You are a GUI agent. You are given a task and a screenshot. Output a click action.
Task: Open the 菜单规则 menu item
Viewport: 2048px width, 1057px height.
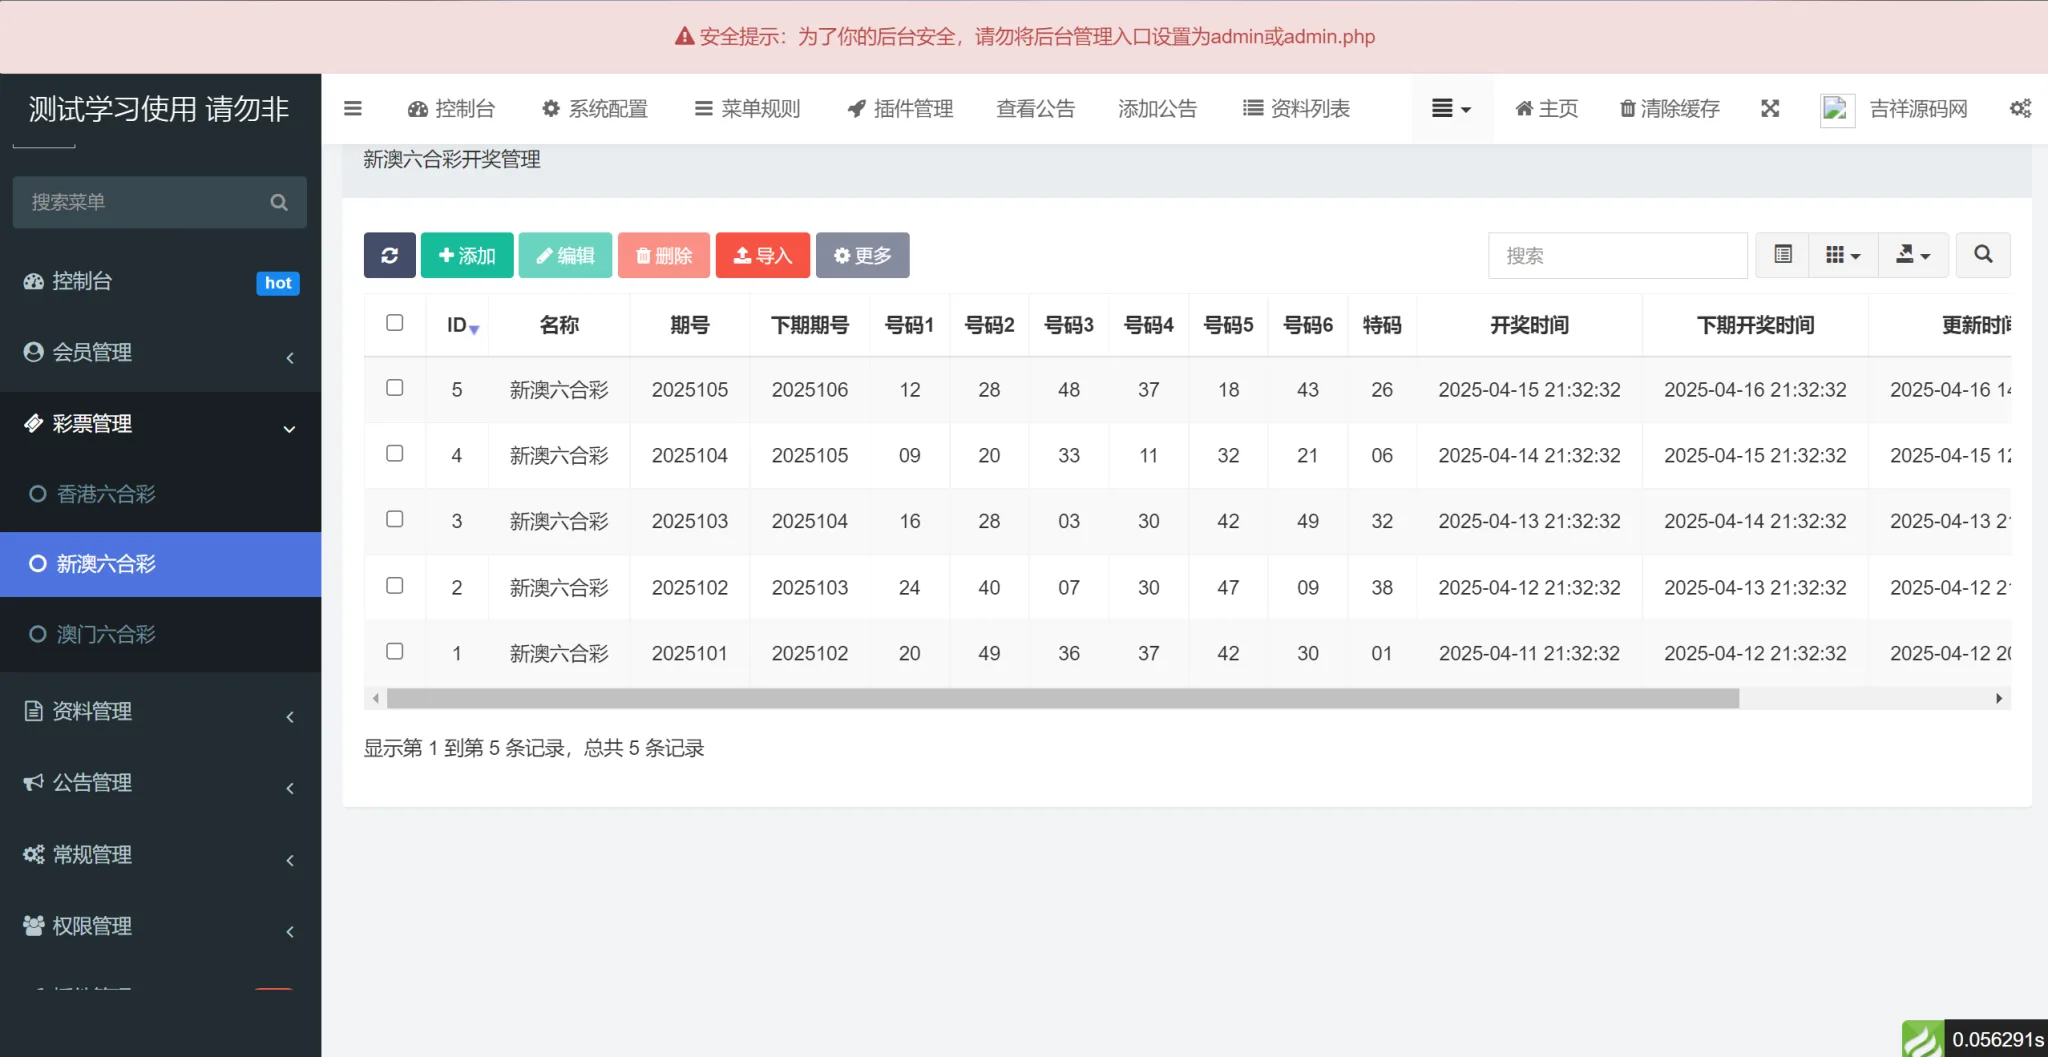click(x=746, y=109)
